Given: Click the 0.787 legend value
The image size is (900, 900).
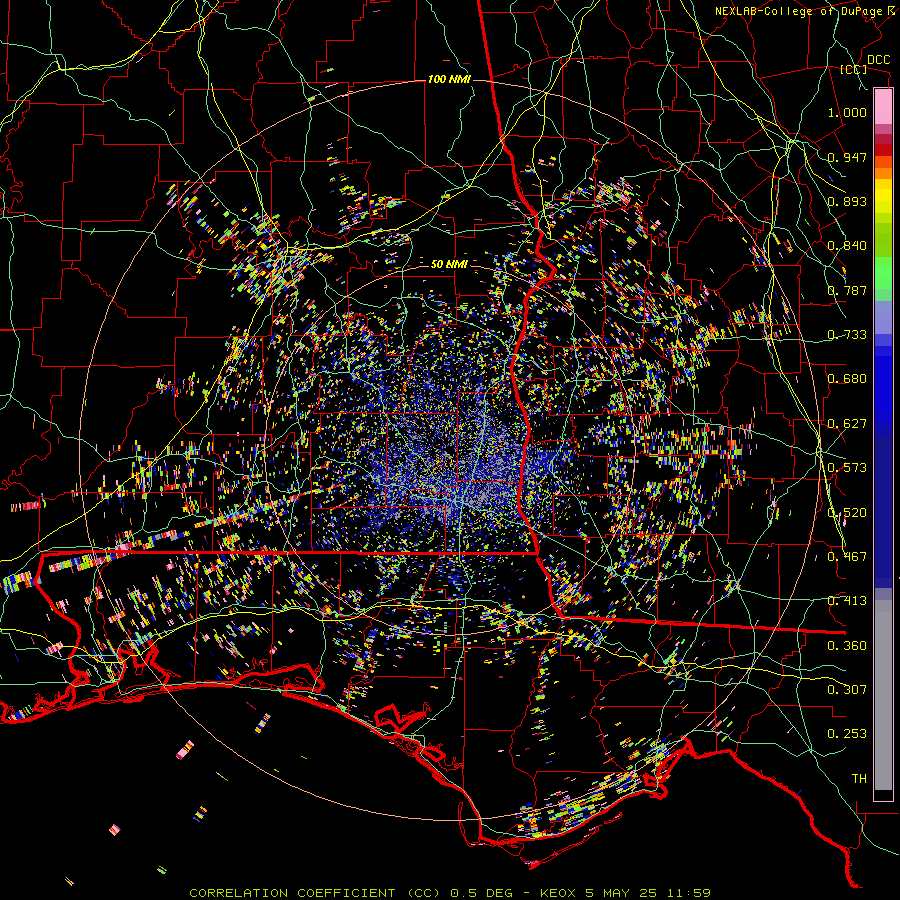Looking at the screenshot, I should pos(847,290).
